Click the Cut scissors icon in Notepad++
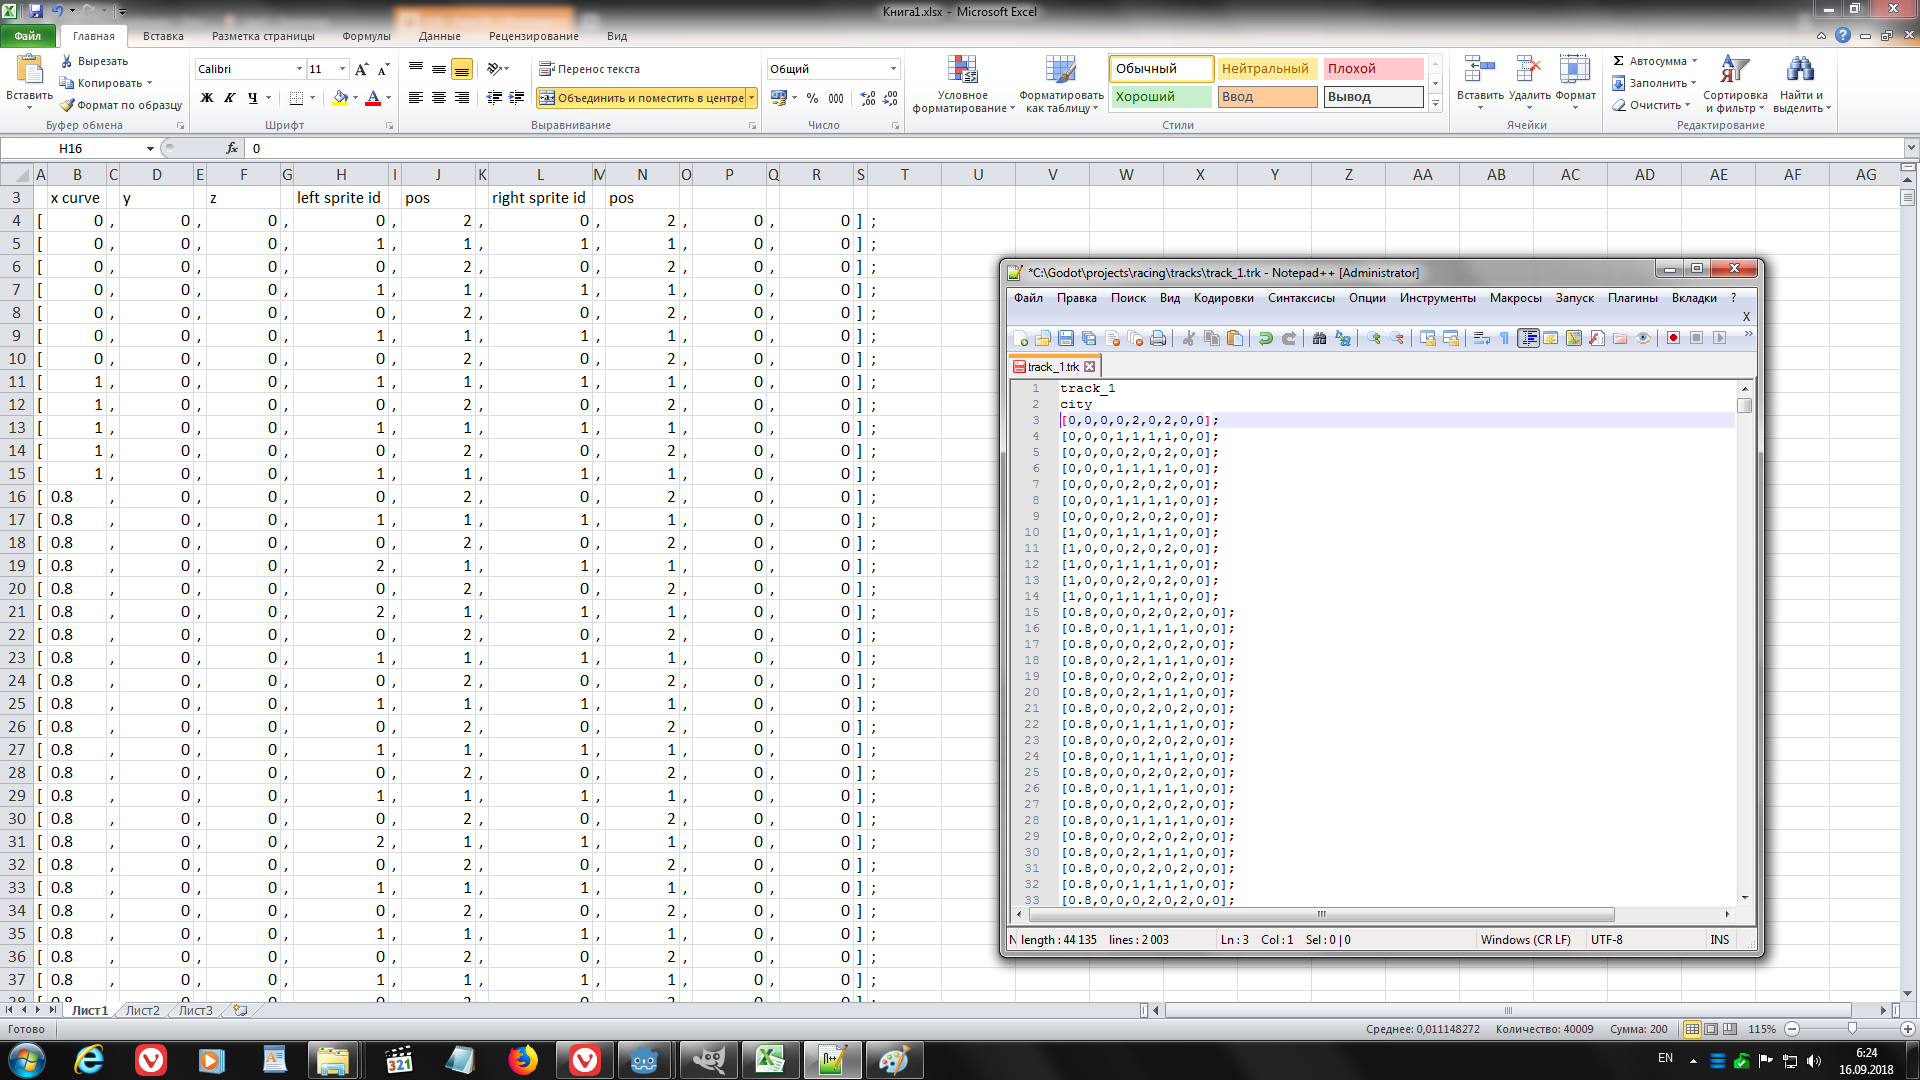Screen dimensions: 1920x1080 (1189, 339)
